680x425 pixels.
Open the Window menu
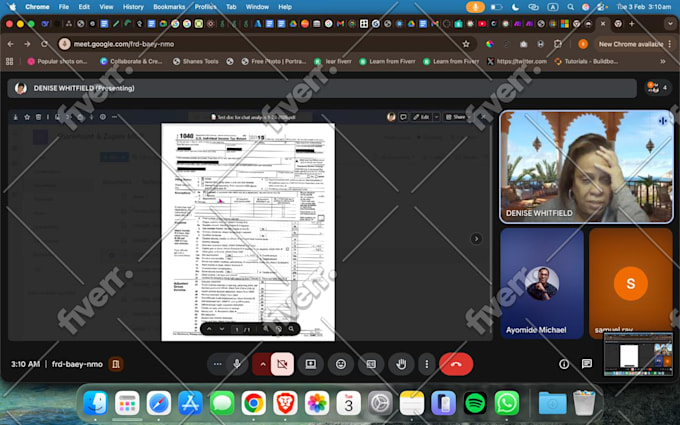(x=257, y=7)
